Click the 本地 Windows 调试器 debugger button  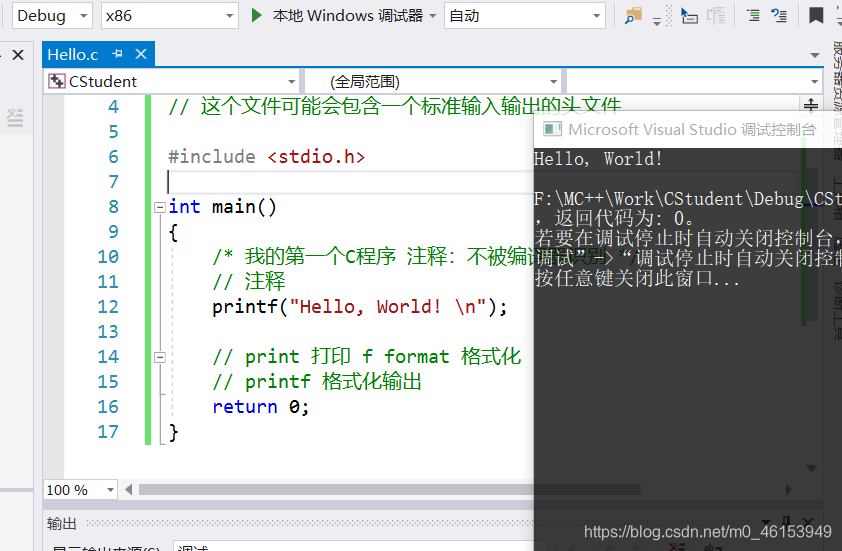[347, 16]
